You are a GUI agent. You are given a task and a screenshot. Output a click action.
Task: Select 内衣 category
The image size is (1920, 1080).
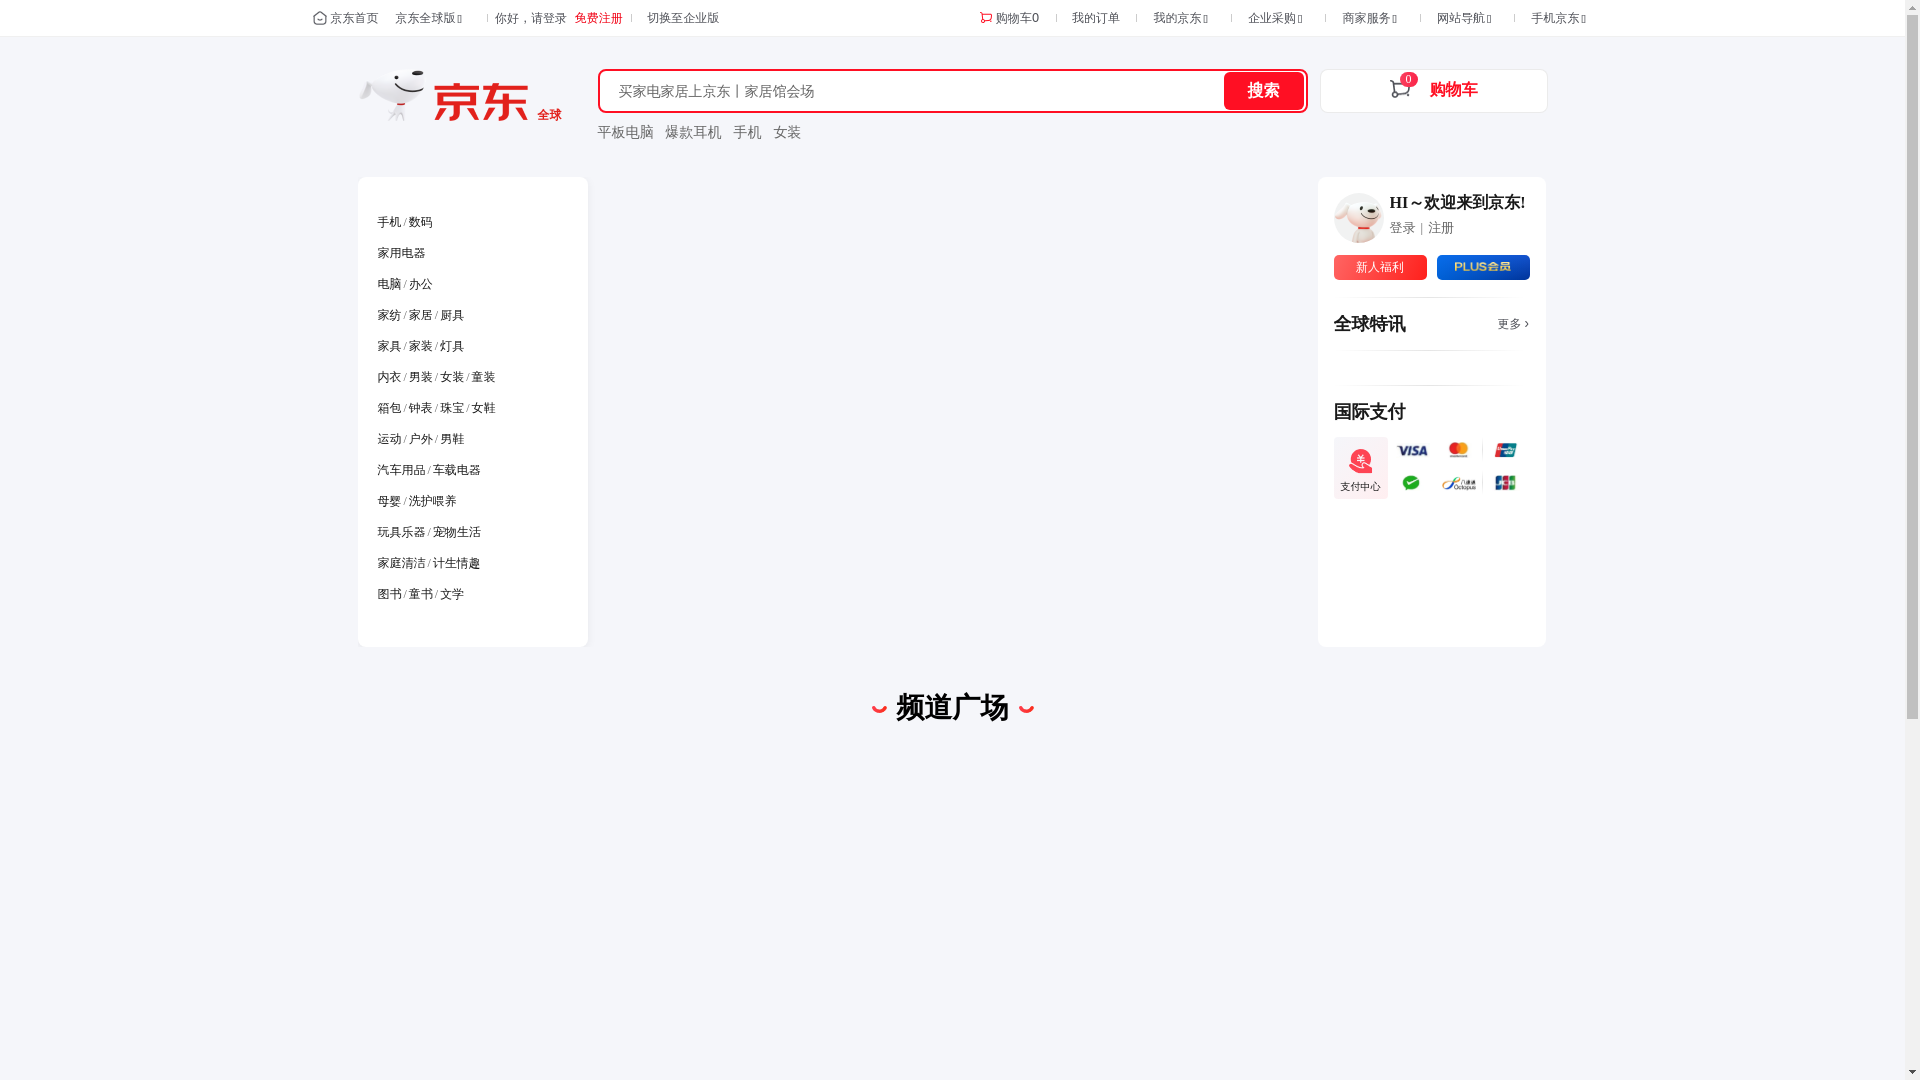pyautogui.click(x=389, y=377)
